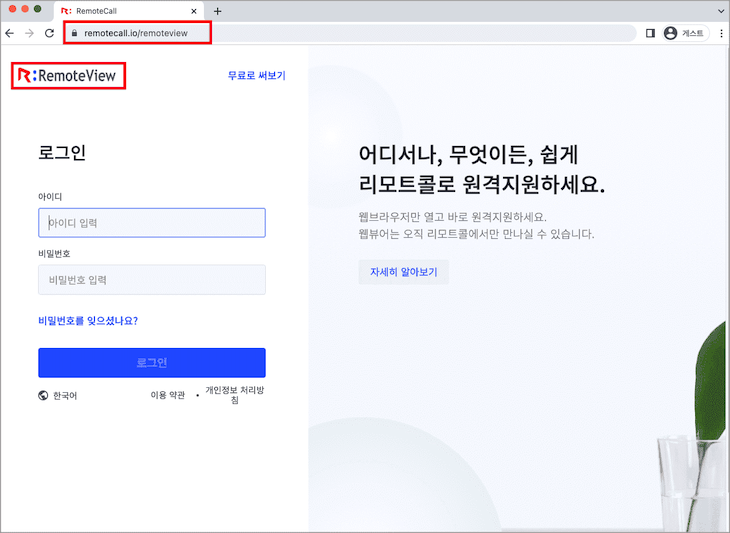Screen dimensions: 730x533
Task: Click the 자세히 알아보기 button
Action: (x=404, y=272)
